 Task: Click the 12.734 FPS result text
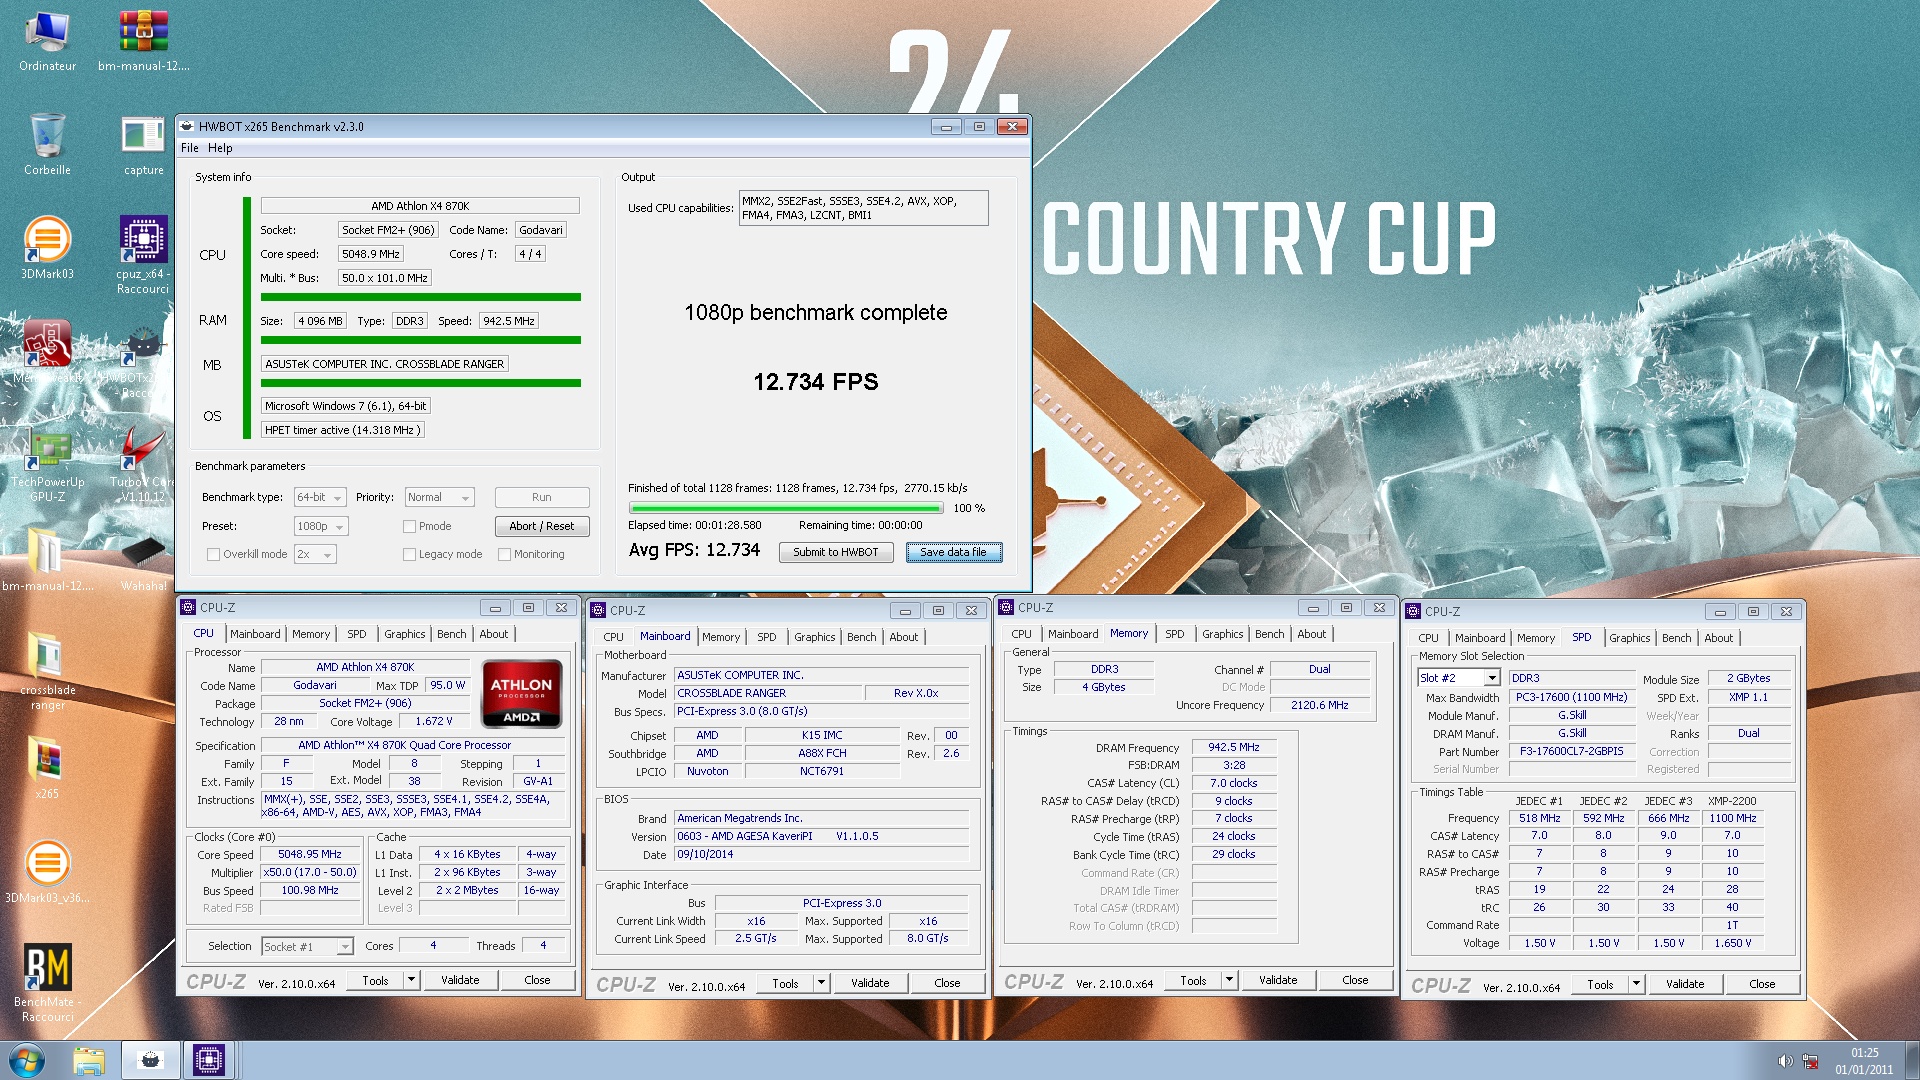tap(816, 382)
